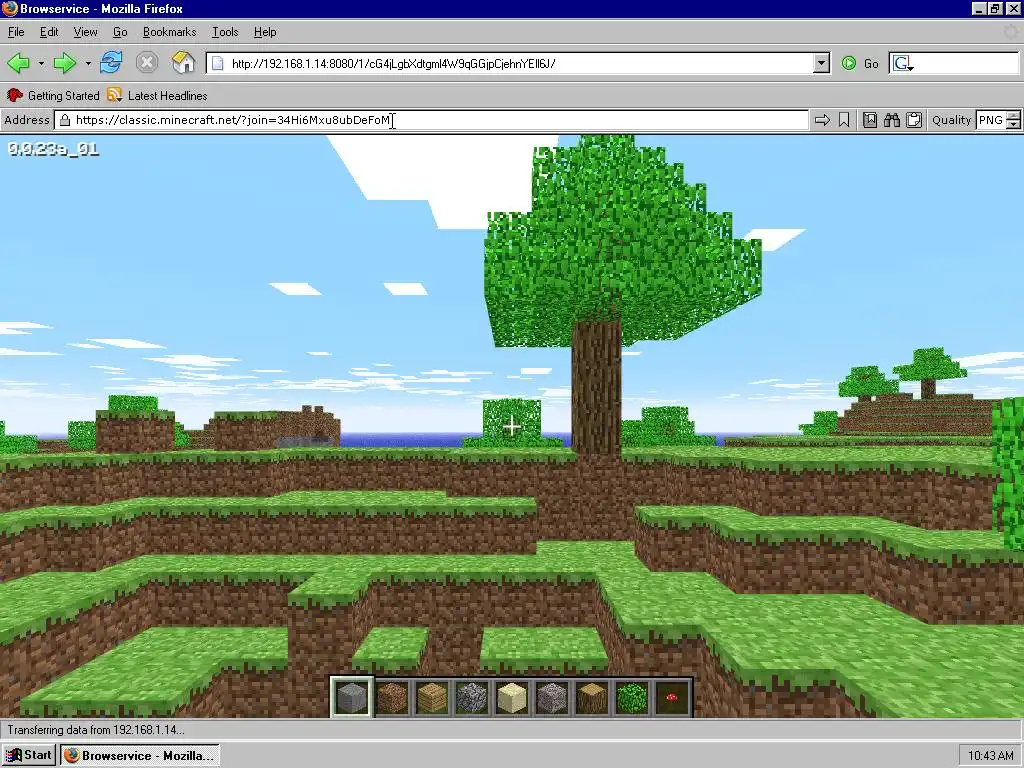Click the binoculars find icon

(892, 120)
